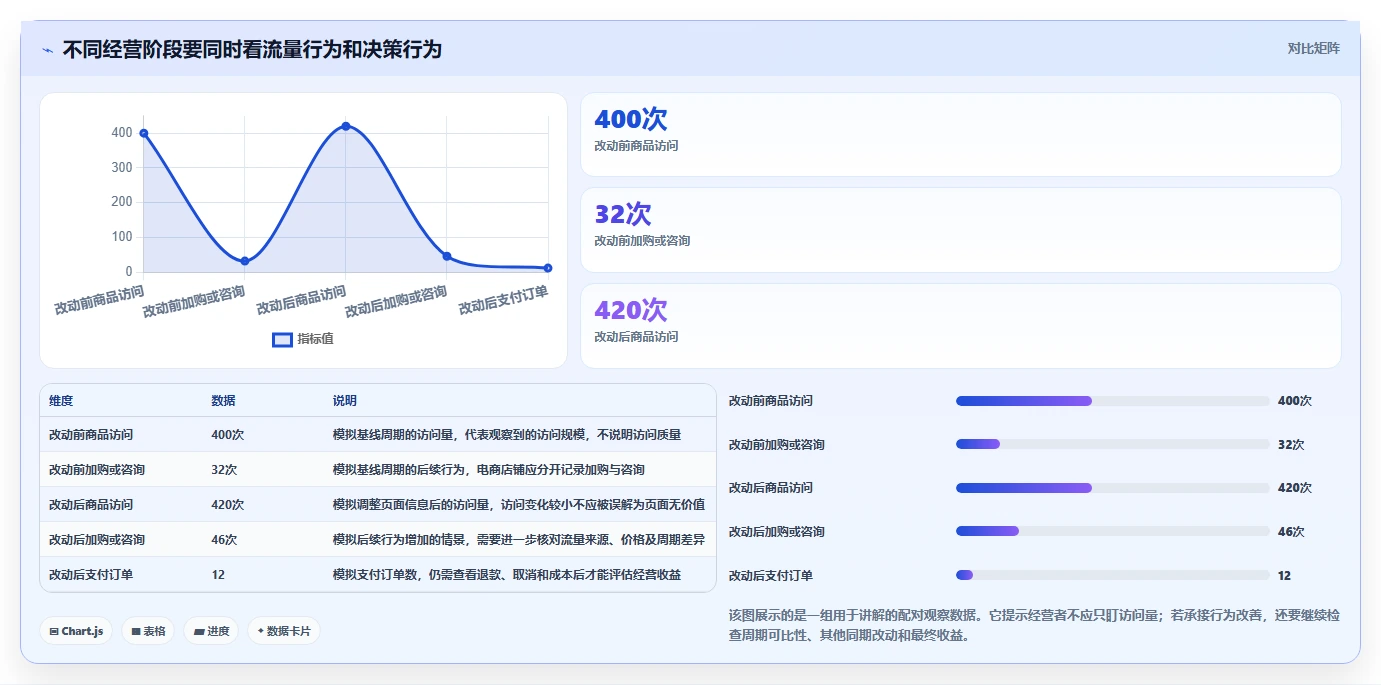Click the 改动后支付订单 label in the progress list

771,576
